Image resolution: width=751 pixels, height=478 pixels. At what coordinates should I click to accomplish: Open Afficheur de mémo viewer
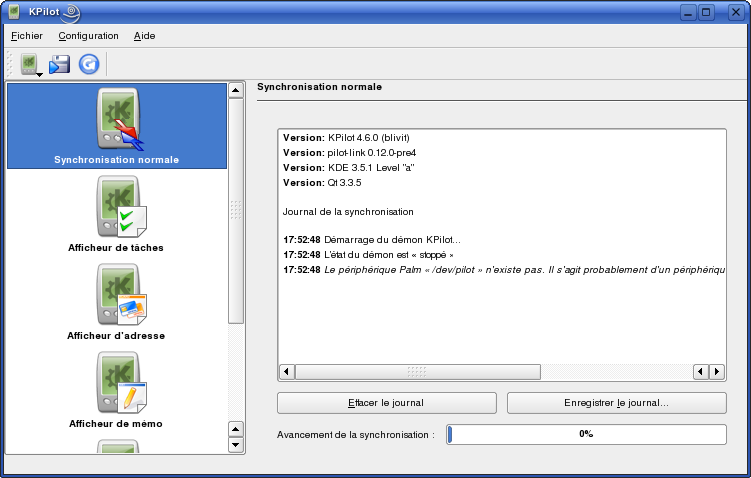point(116,390)
